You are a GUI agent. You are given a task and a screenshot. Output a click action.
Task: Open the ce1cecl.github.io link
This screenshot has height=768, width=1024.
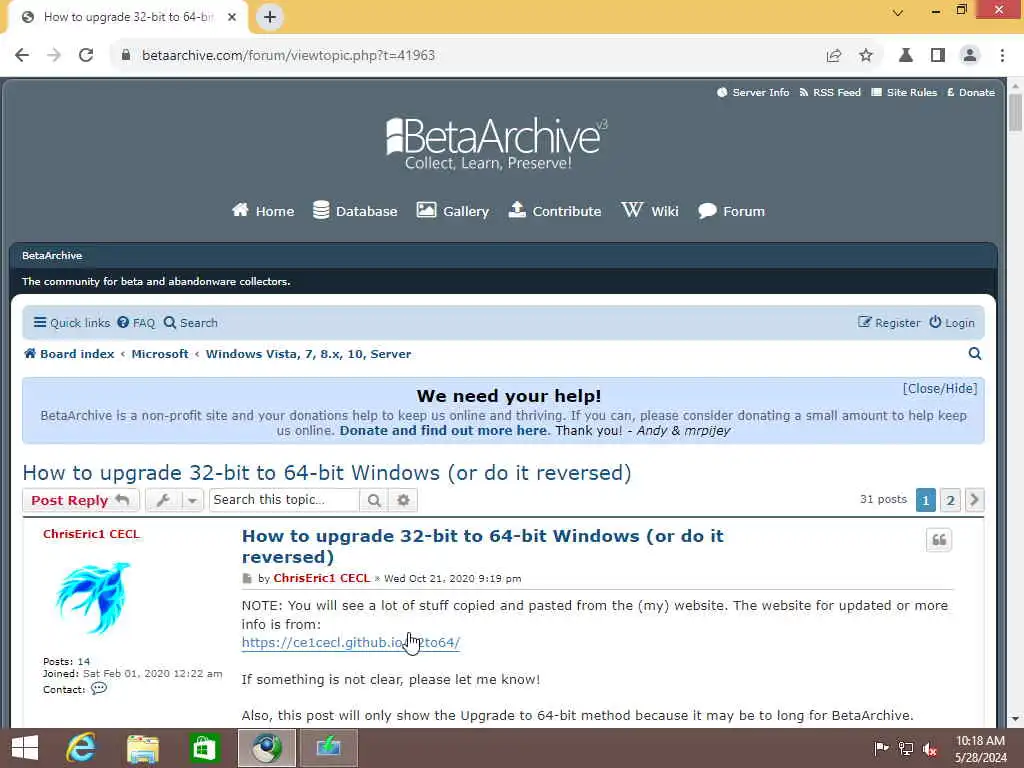(351, 643)
